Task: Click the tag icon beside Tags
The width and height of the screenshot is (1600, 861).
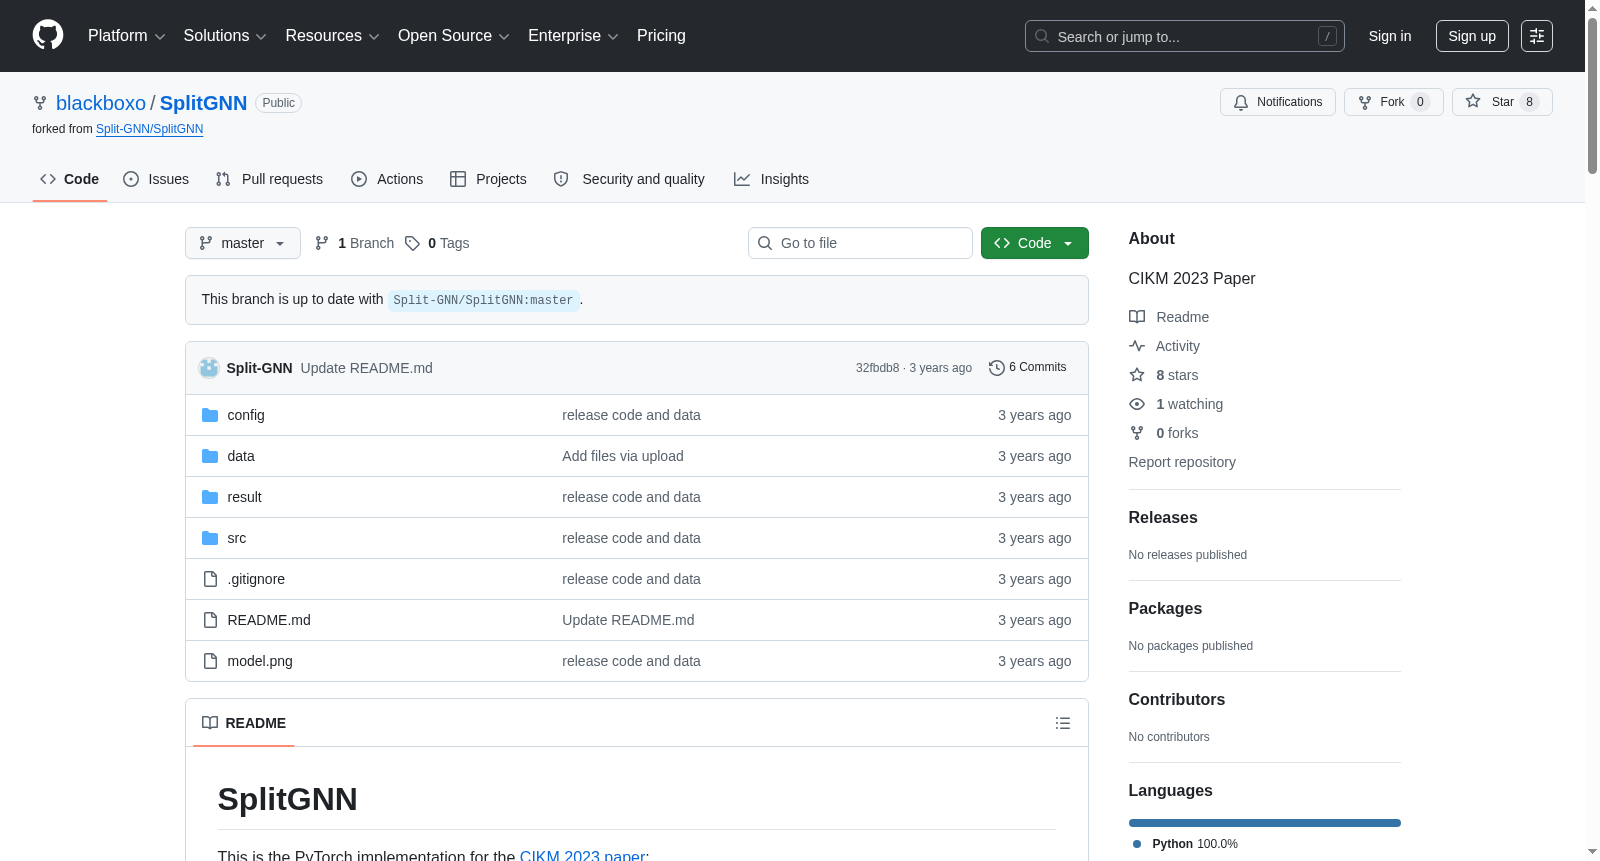Action: pyautogui.click(x=412, y=243)
